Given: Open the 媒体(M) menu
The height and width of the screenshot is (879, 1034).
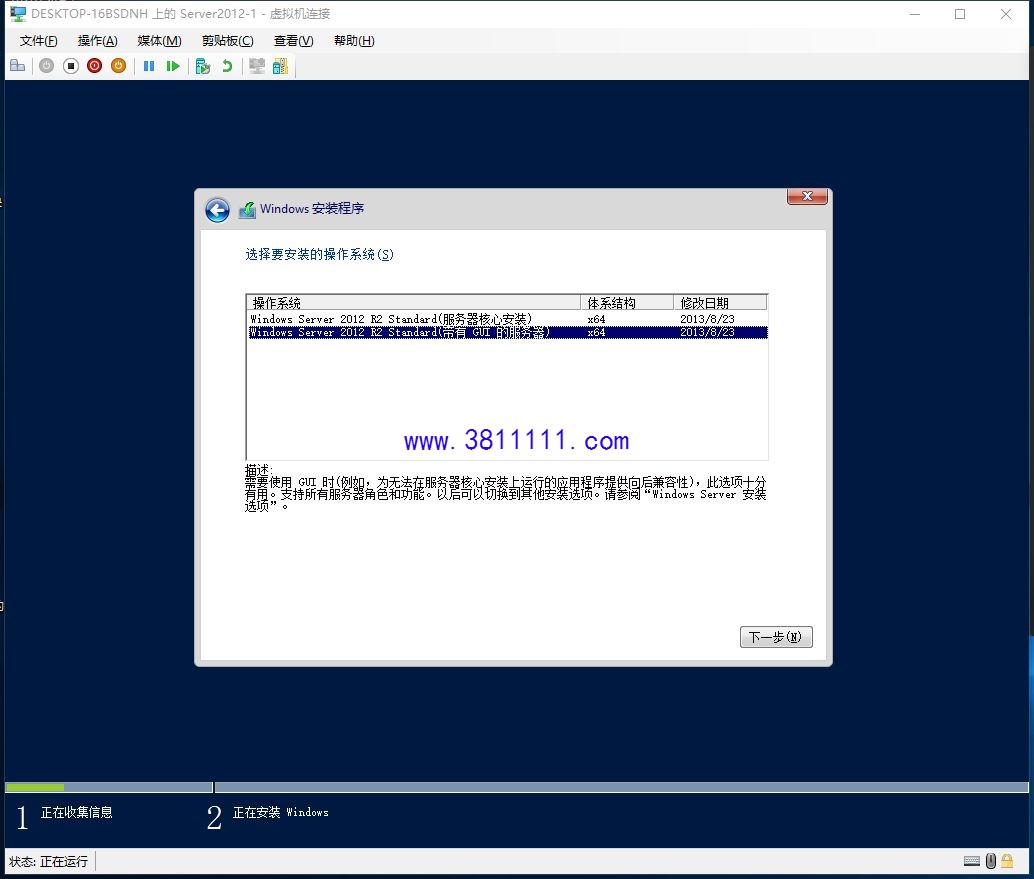Looking at the screenshot, I should pyautogui.click(x=159, y=41).
